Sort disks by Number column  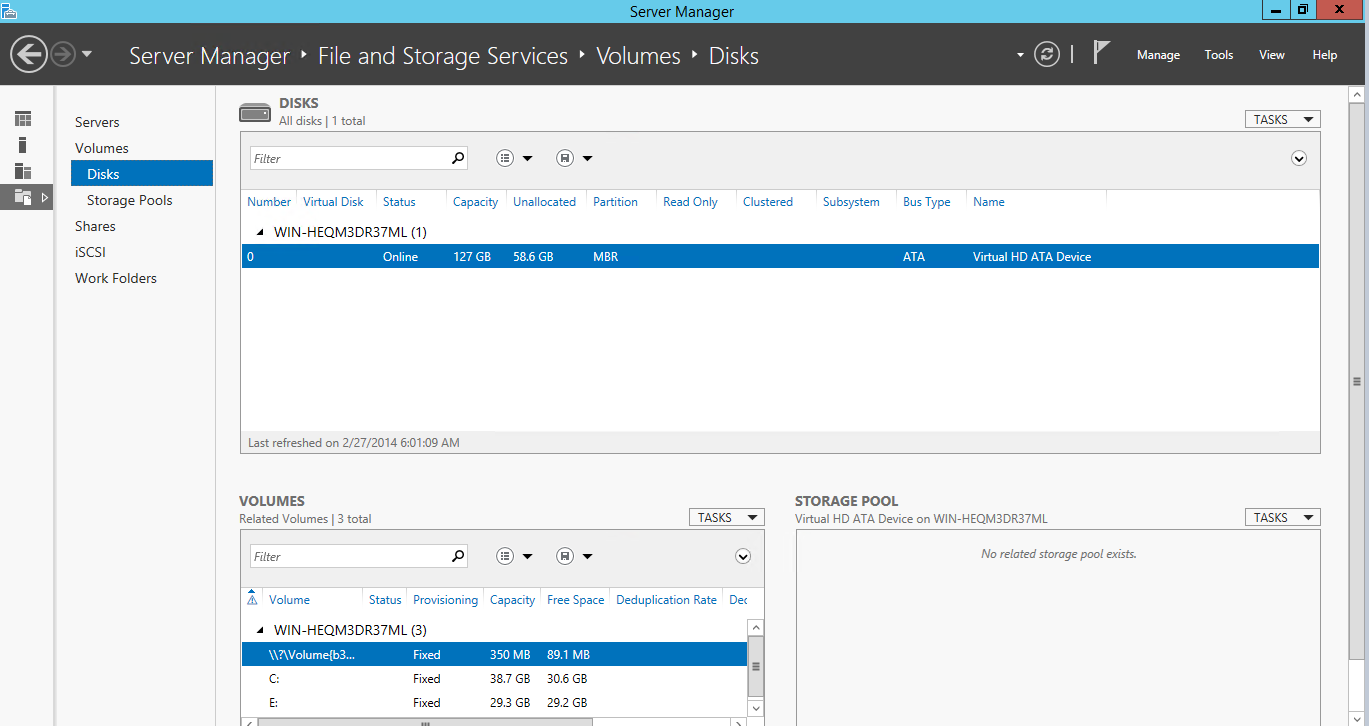269,201
